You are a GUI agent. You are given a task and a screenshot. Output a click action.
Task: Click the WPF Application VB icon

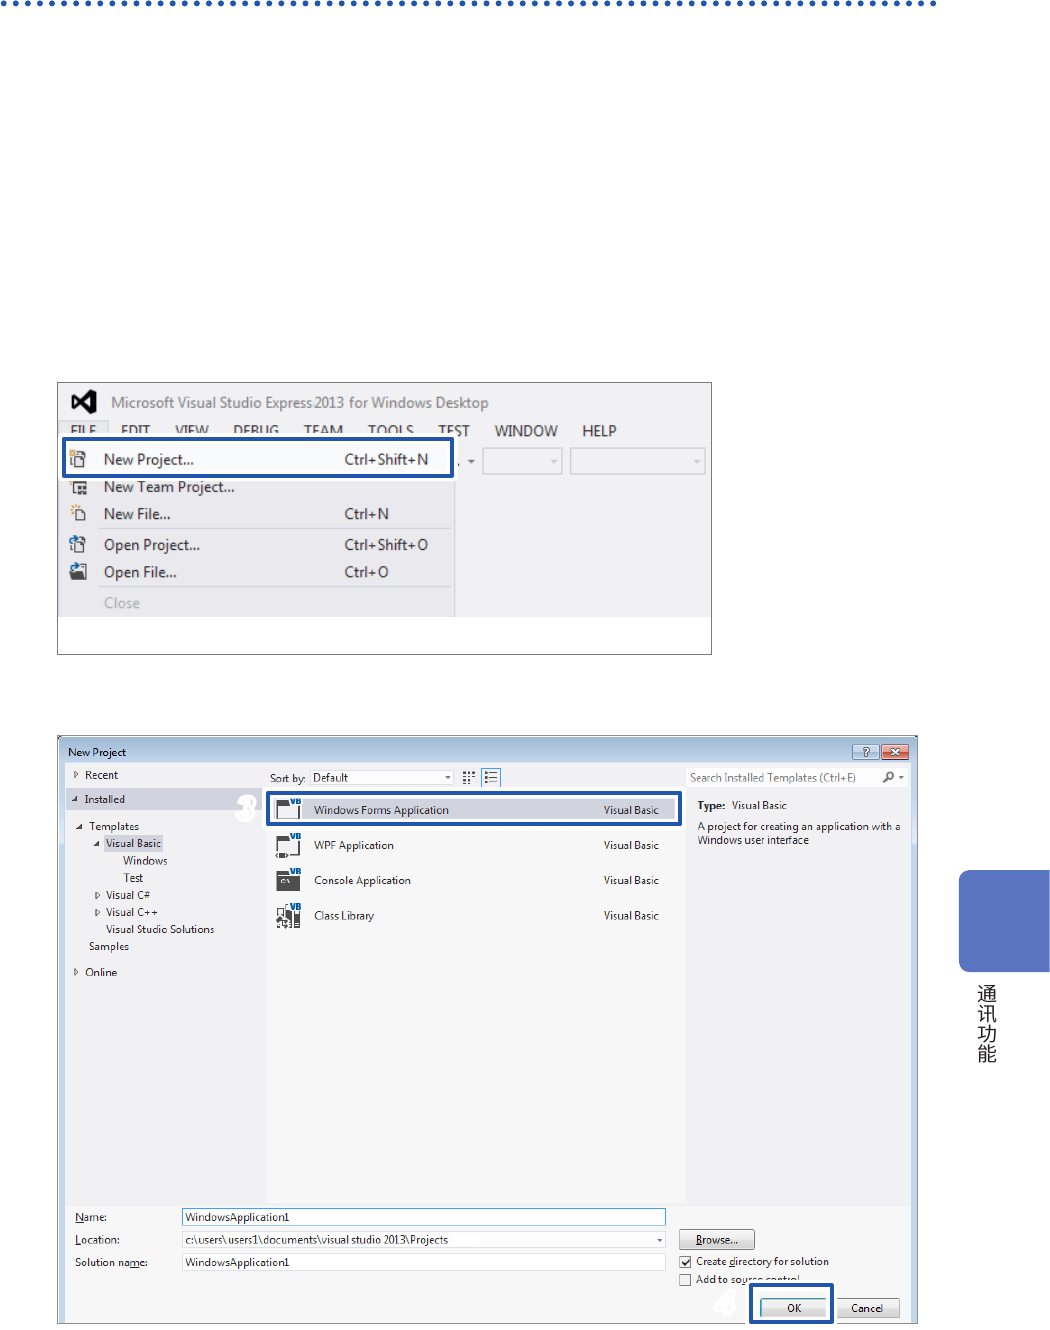click(289, 845)
